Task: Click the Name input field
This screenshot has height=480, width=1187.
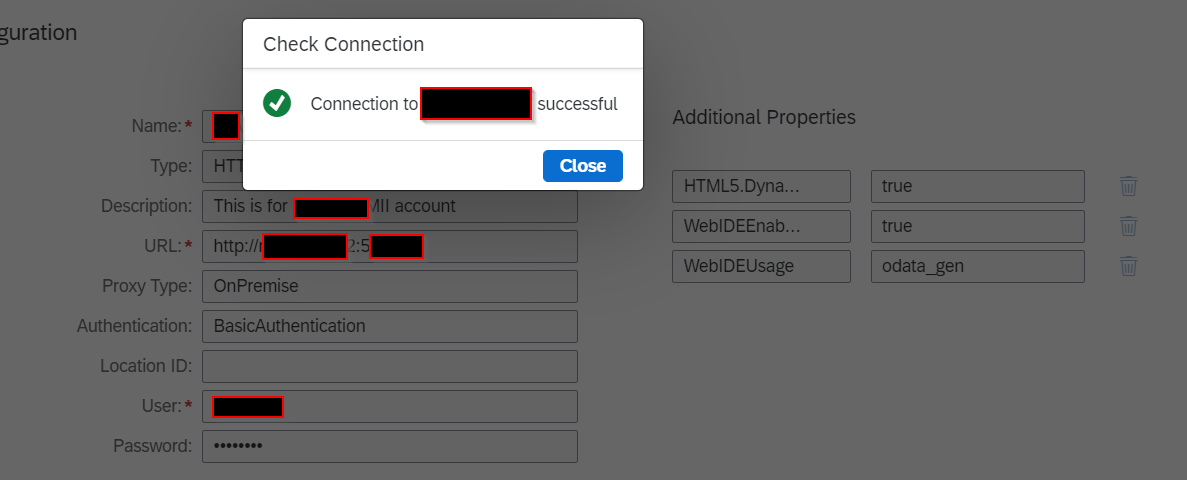Action: click(x=225, y=126)
